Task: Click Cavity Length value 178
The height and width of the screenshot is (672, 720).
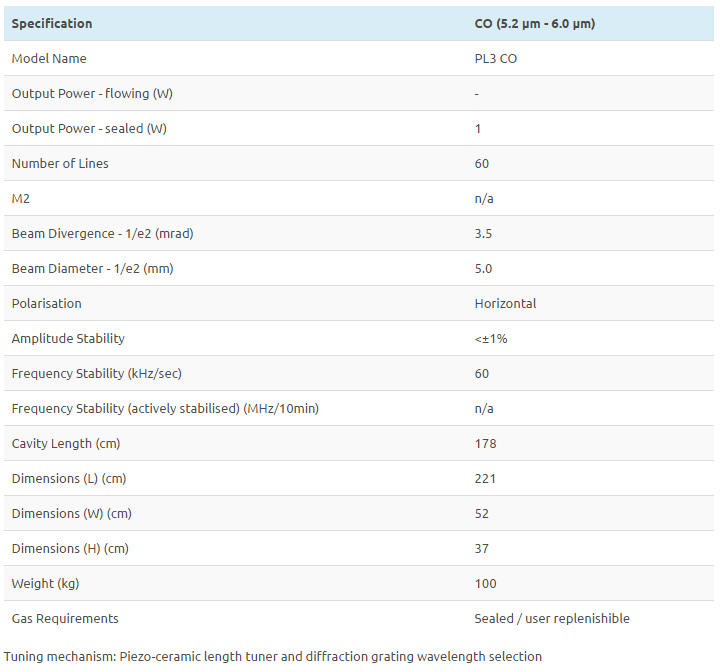Action: [485, 443]
